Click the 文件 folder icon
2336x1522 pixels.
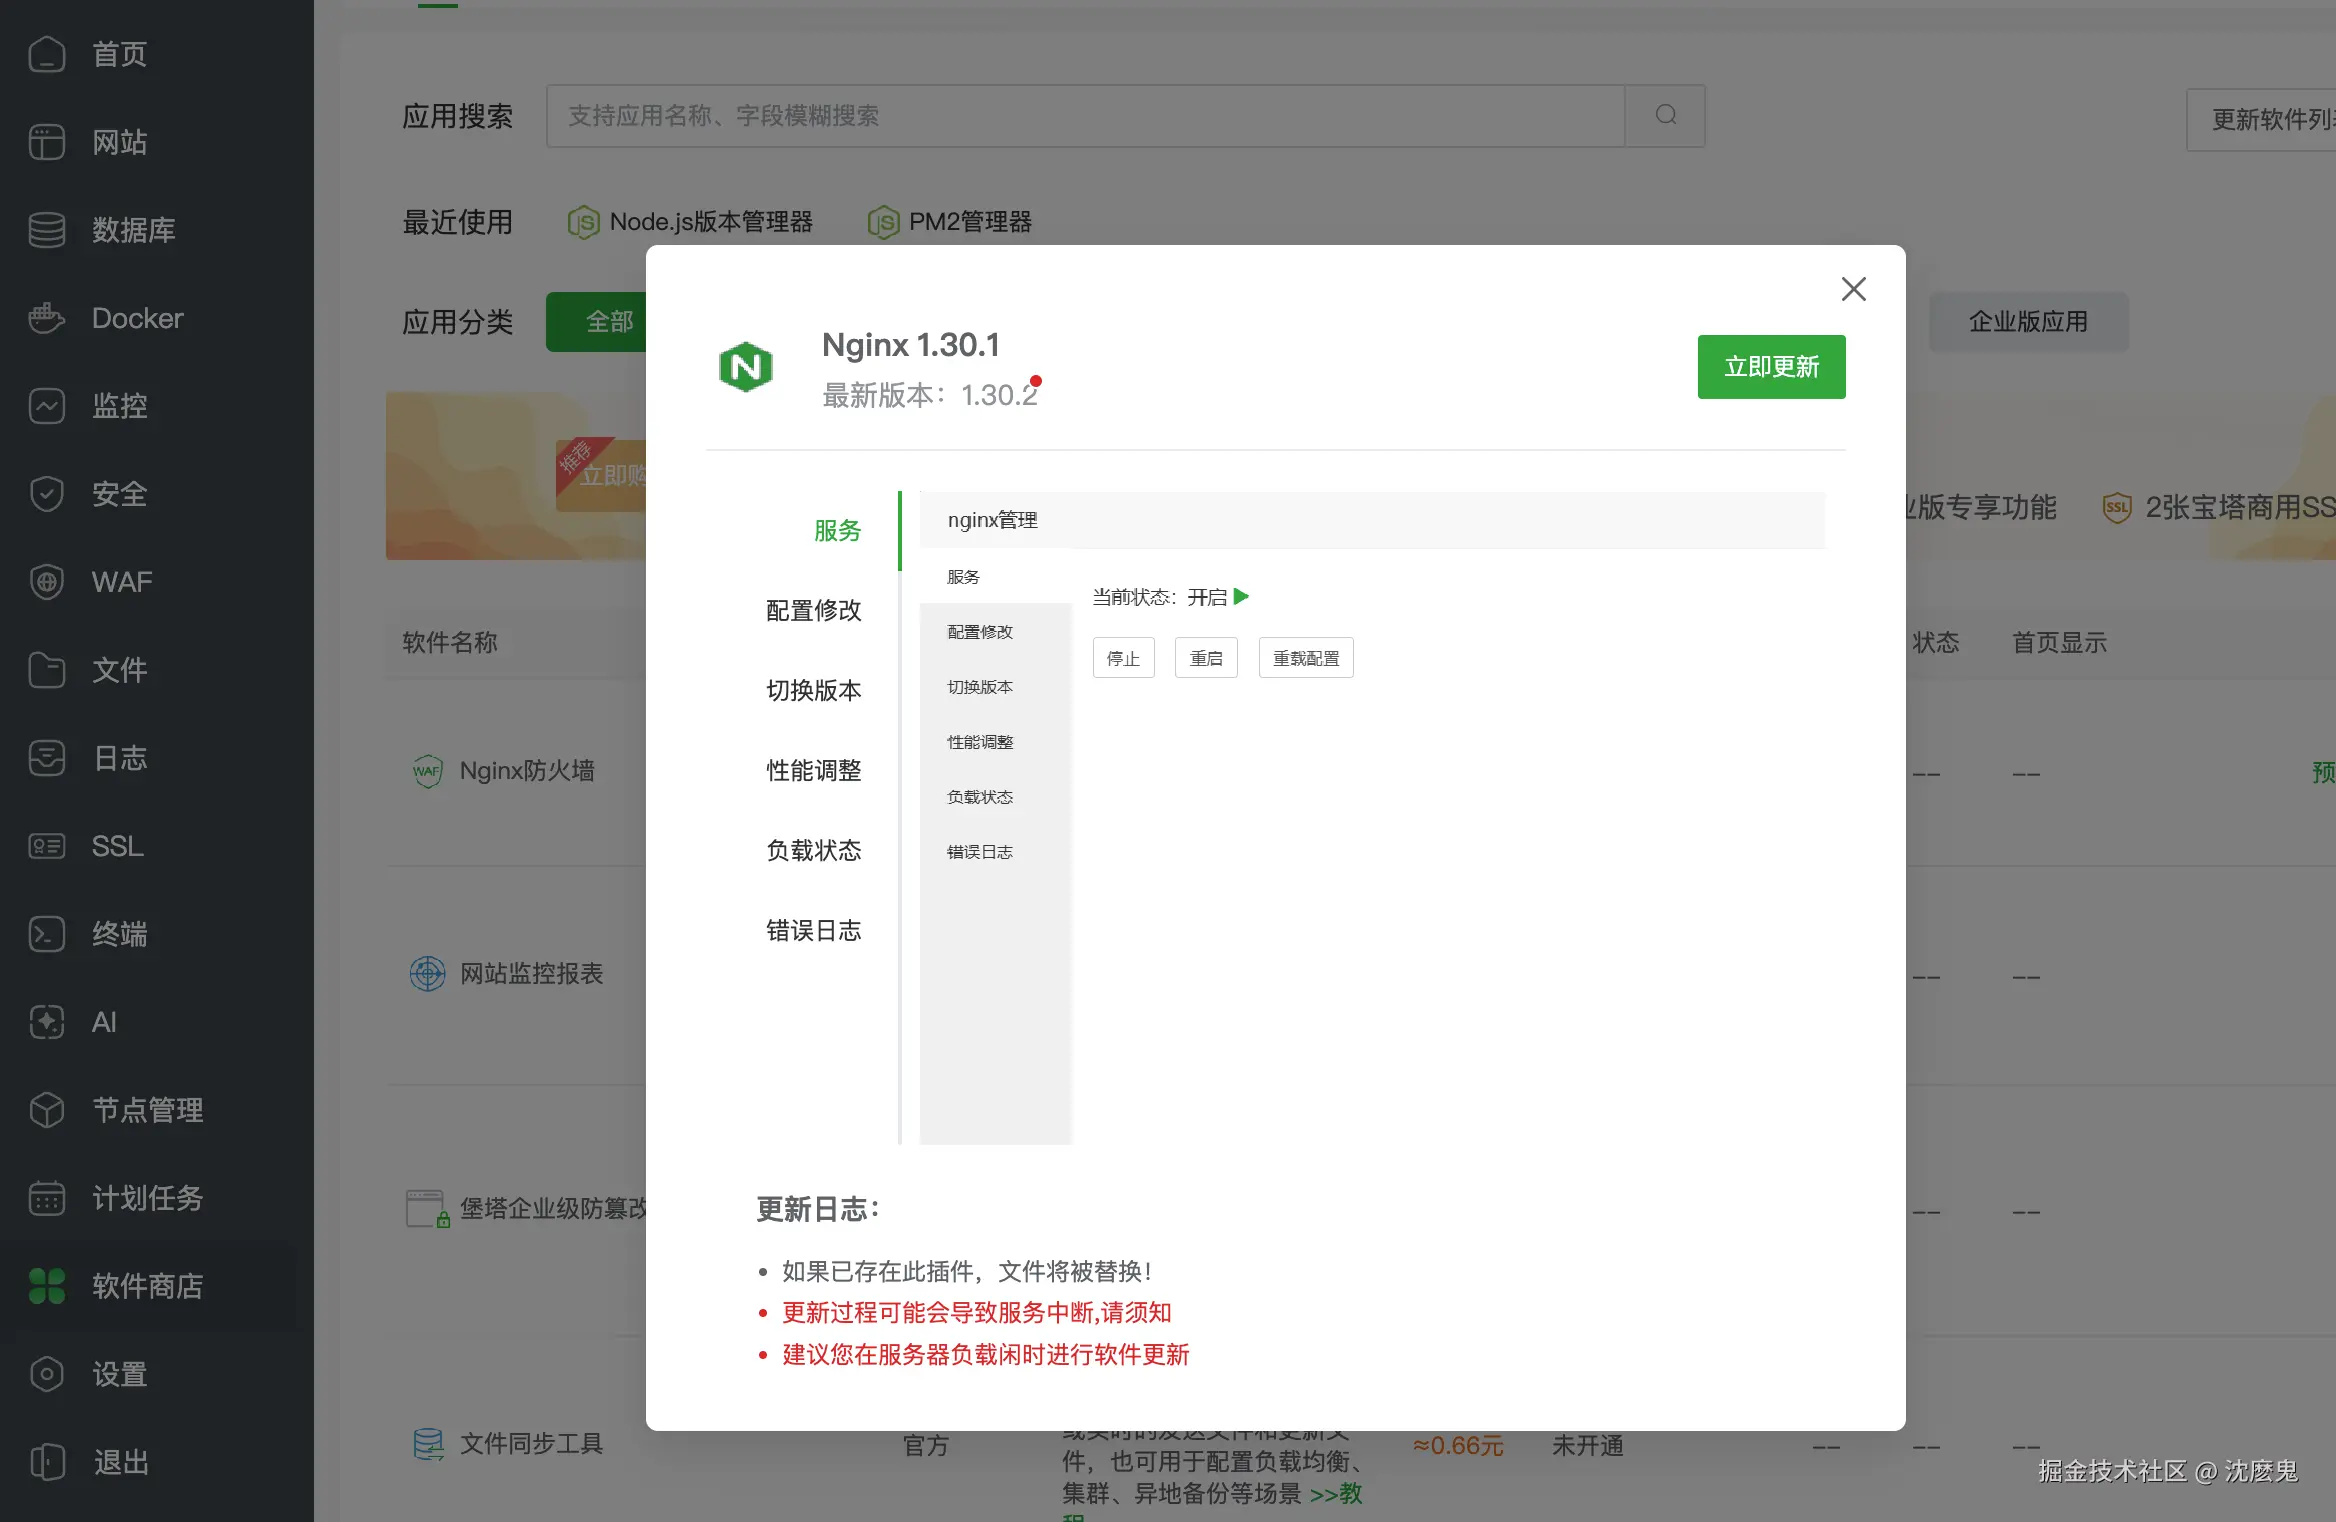click(47, 670)
